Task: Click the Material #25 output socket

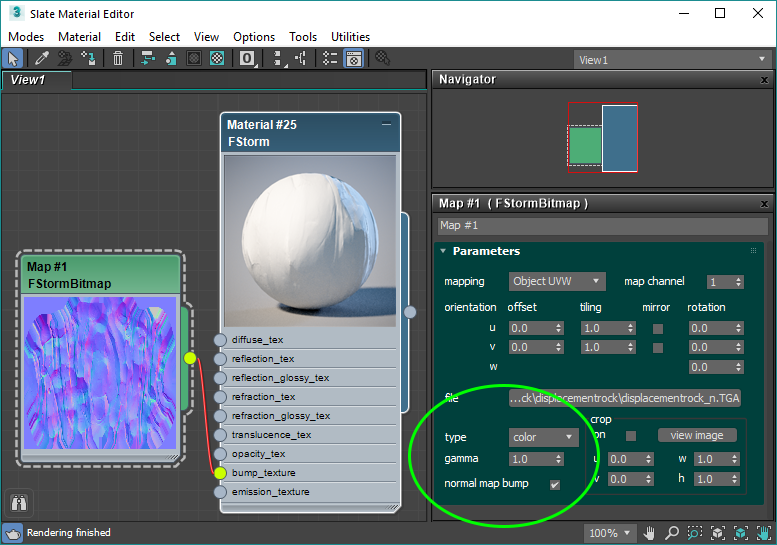Action: (x=410, y=312)
